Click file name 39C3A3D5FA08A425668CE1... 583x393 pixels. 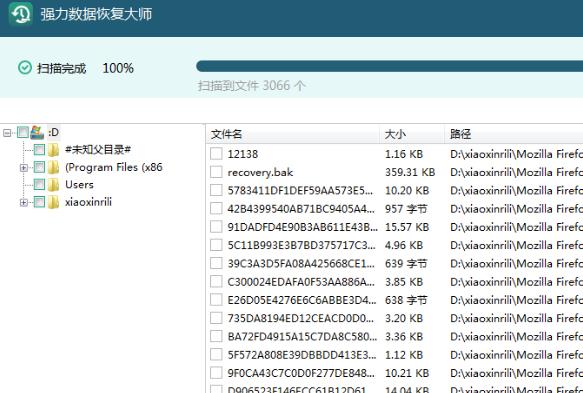click(302, 263)
